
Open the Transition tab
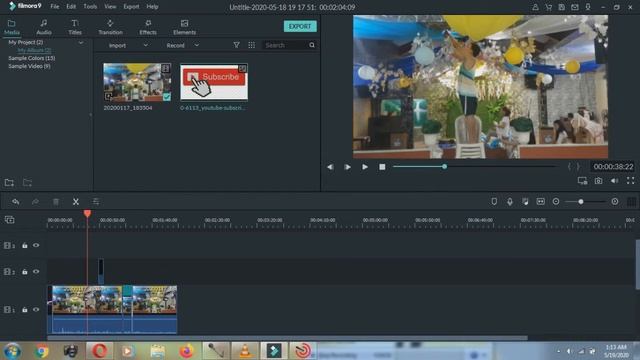[110, 27]
